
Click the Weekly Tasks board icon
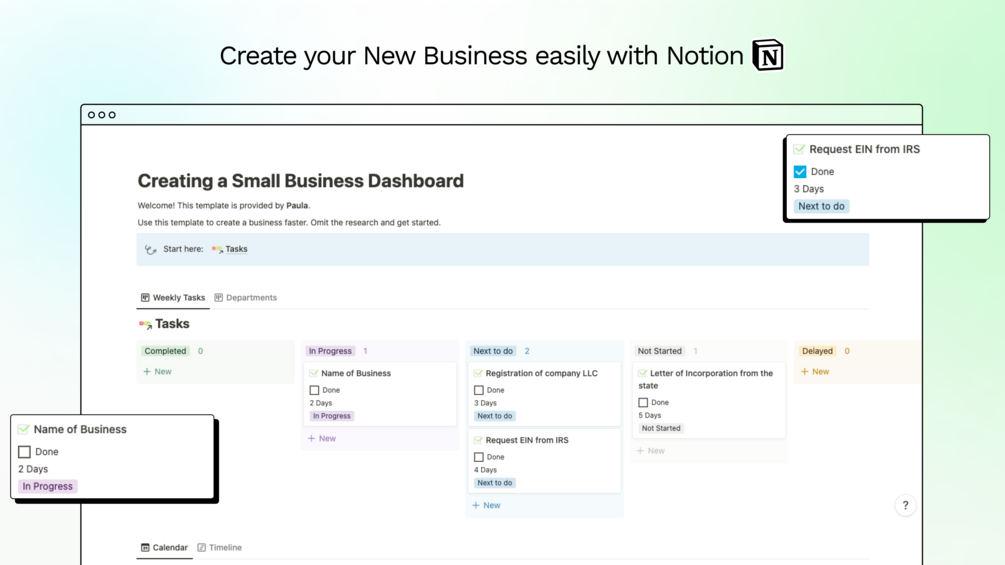(x=145, y=297)
